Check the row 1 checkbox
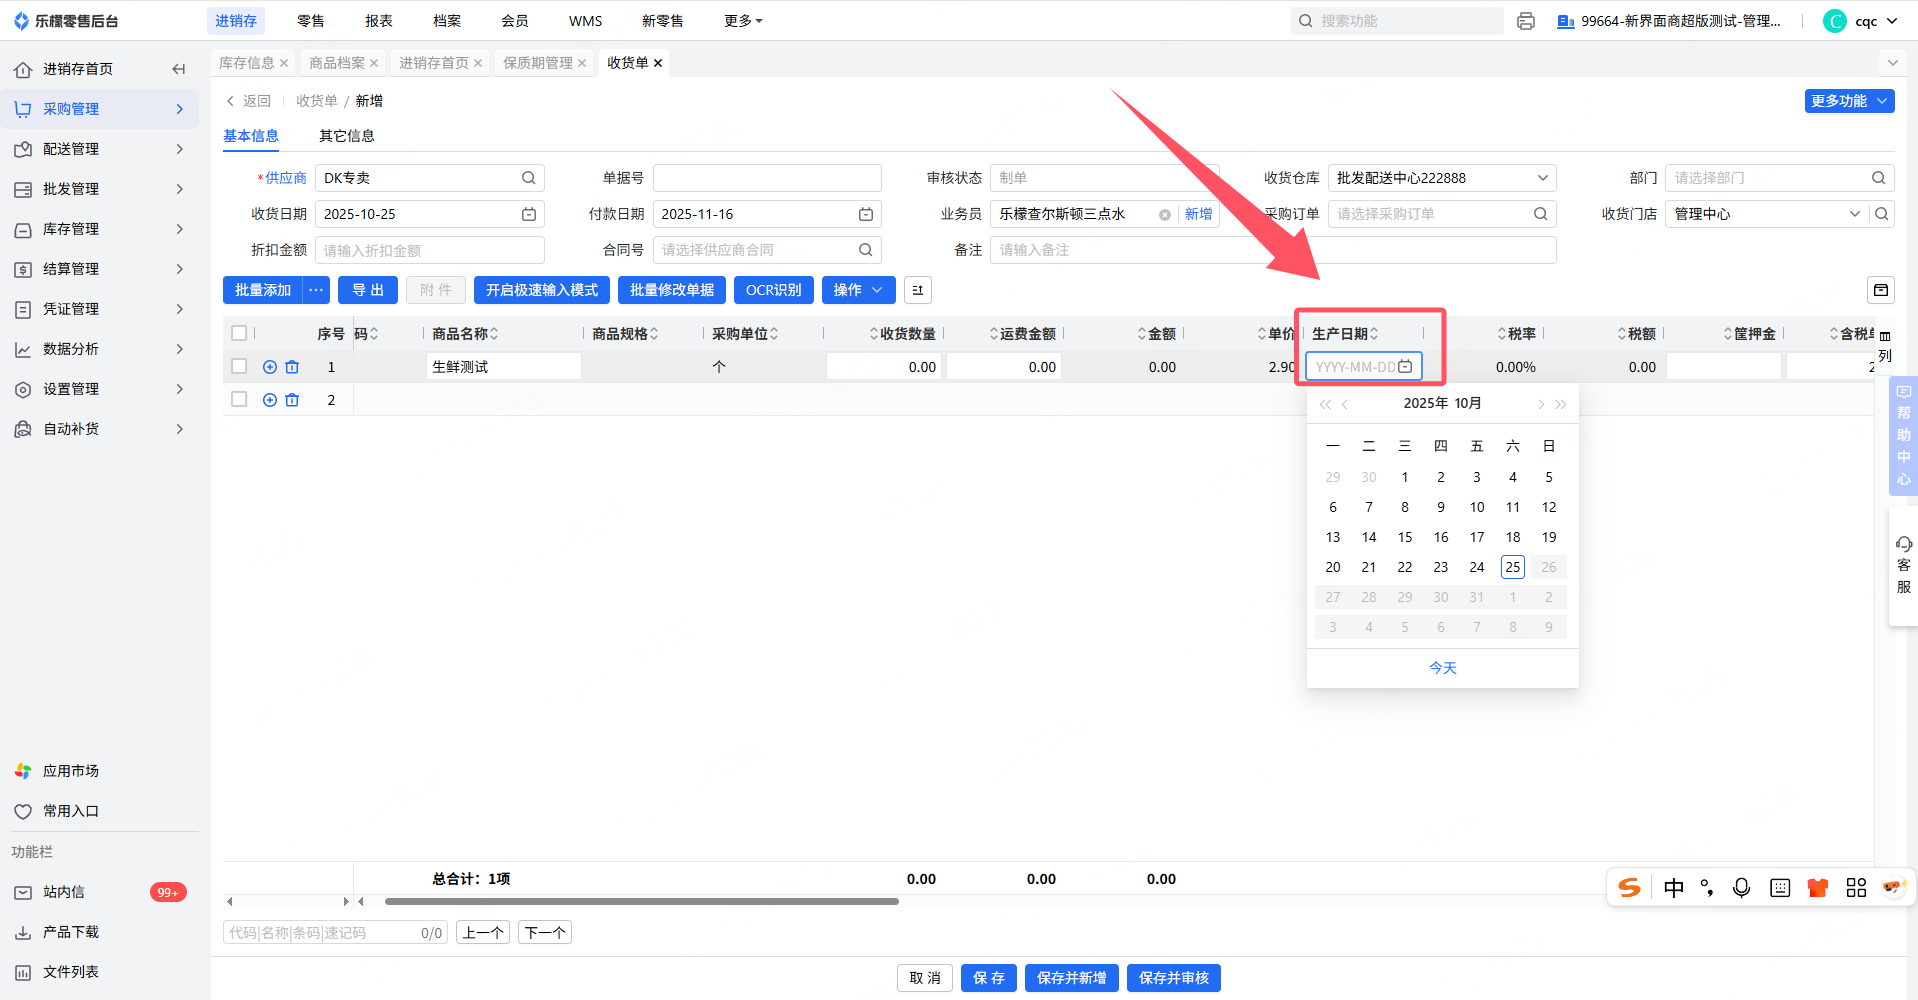The width and height of the screenshot is (1918, 1000). tap(239, 367)
